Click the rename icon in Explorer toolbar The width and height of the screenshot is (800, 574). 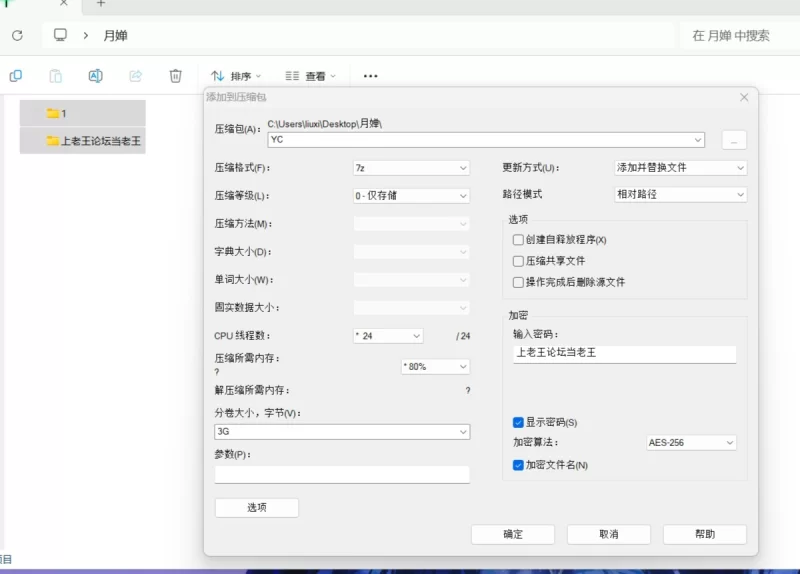95,76
